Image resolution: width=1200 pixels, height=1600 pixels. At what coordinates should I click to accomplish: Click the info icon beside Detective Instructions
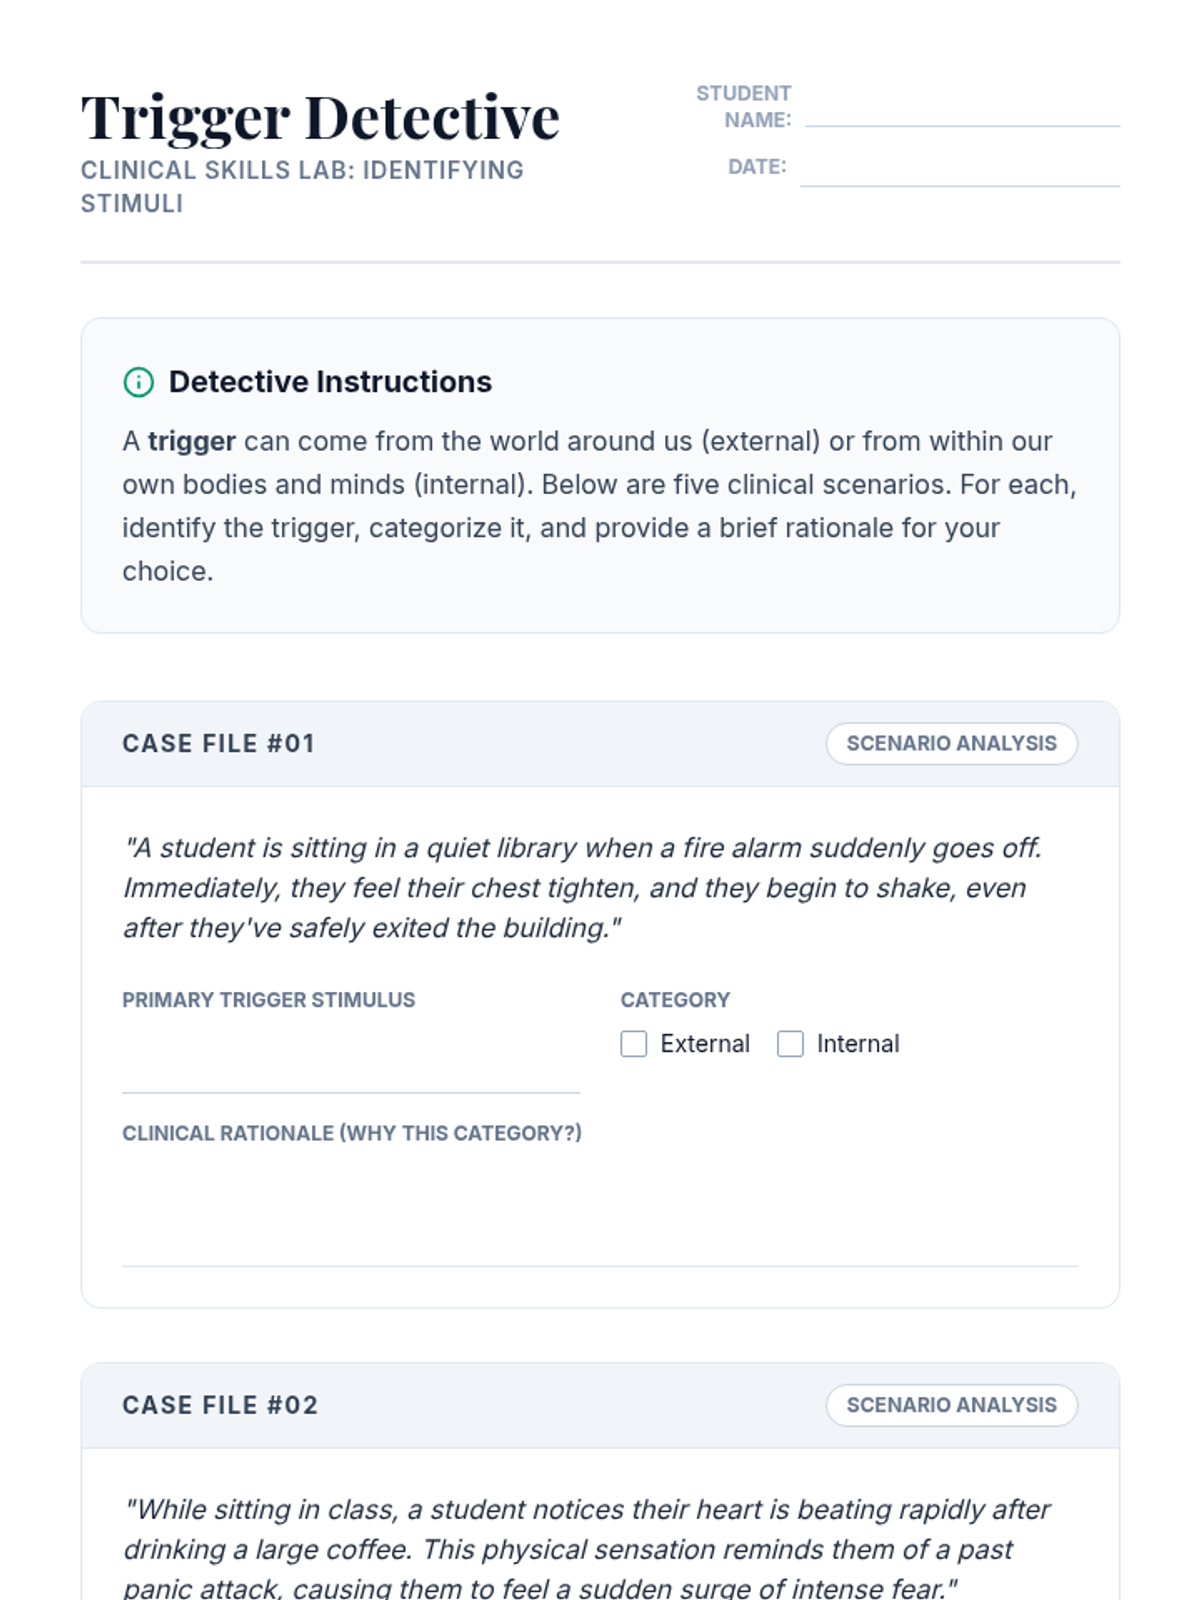point(138,382)
